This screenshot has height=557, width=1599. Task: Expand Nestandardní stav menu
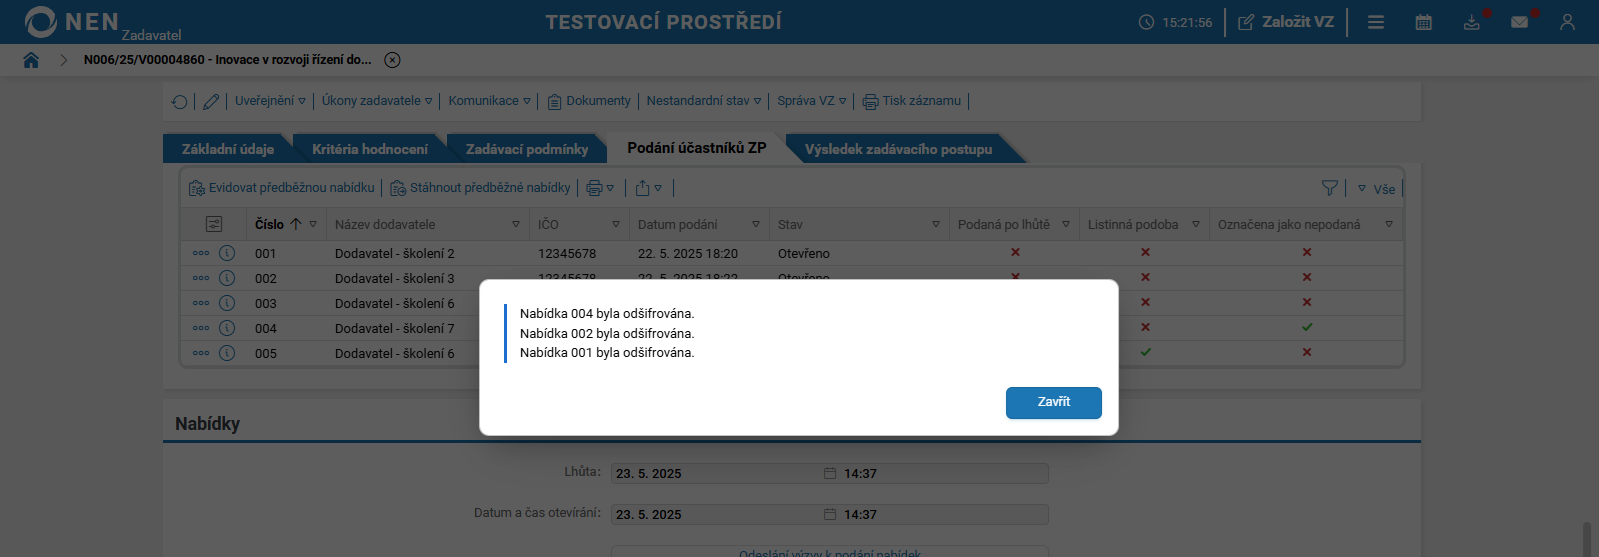704,101
